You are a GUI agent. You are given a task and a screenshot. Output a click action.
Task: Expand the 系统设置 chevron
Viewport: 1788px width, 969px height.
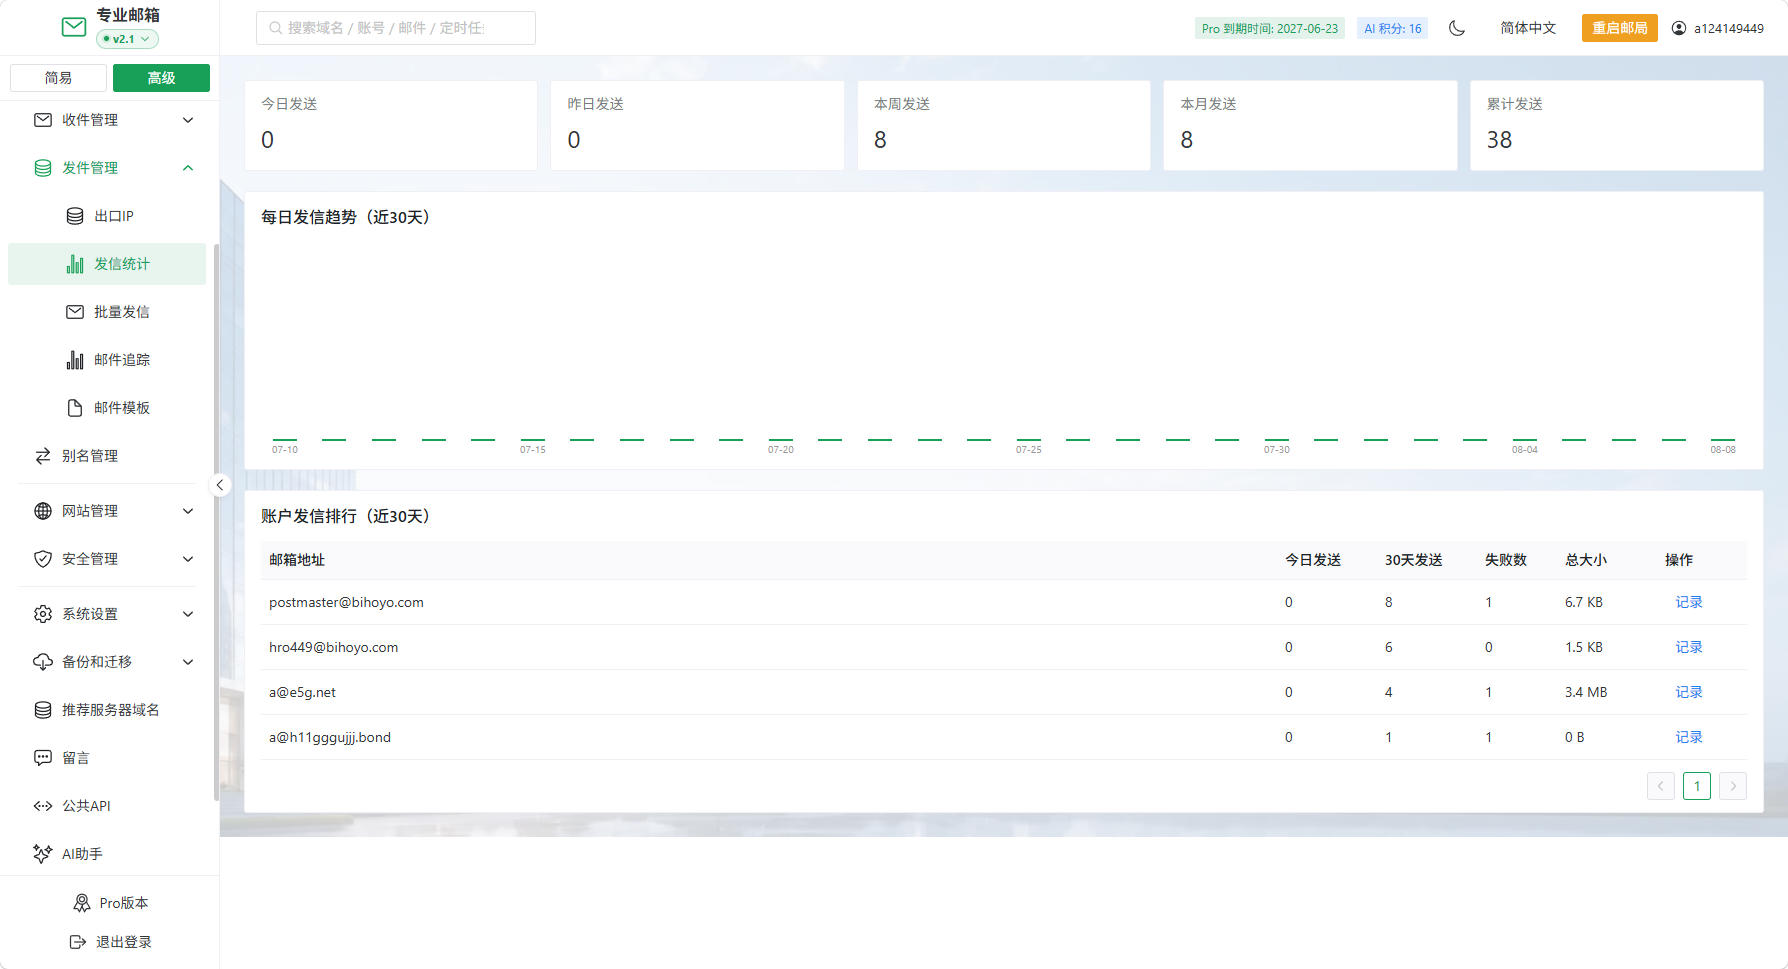coord(188,614)
